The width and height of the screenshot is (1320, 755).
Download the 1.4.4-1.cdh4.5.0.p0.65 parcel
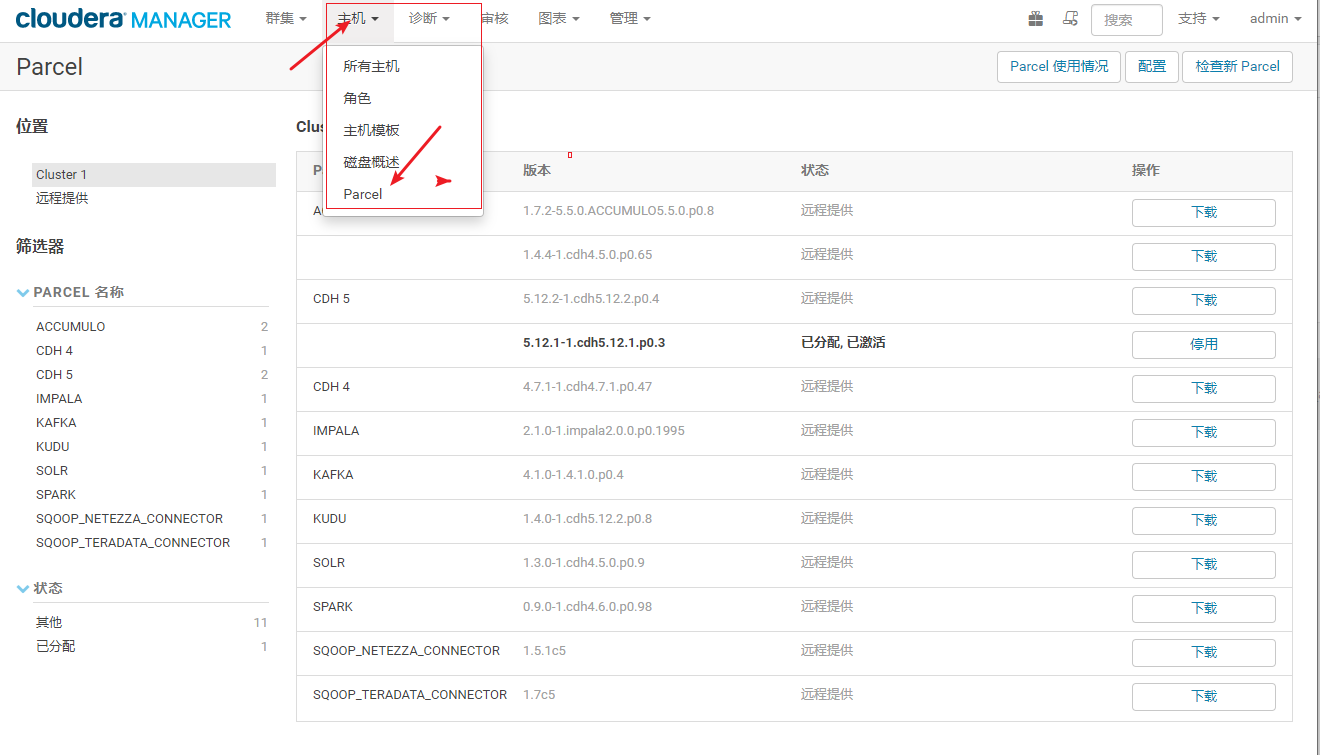[x=1204, y=257]
